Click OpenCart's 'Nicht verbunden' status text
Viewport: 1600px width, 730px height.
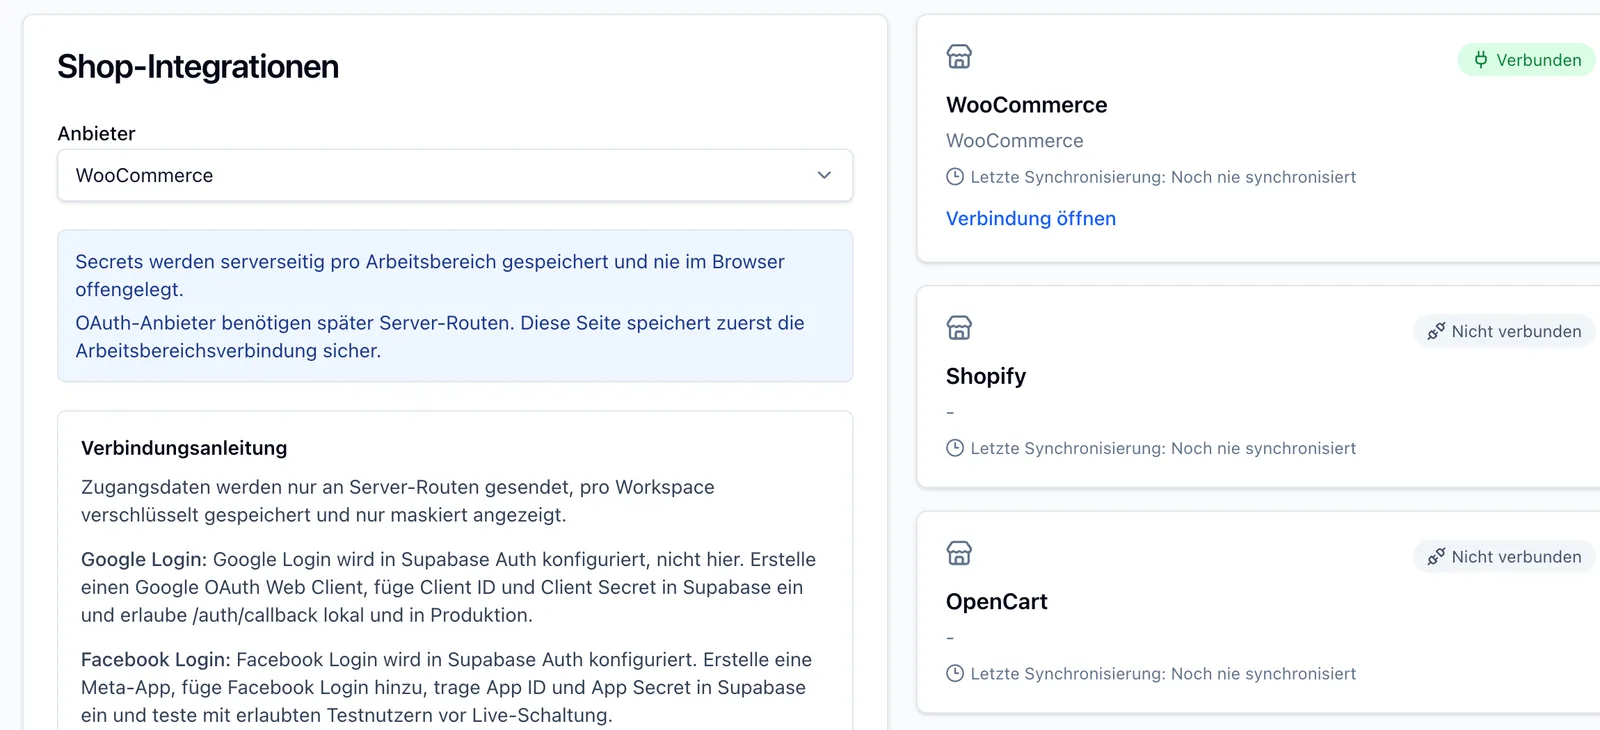coord(1517,557)
